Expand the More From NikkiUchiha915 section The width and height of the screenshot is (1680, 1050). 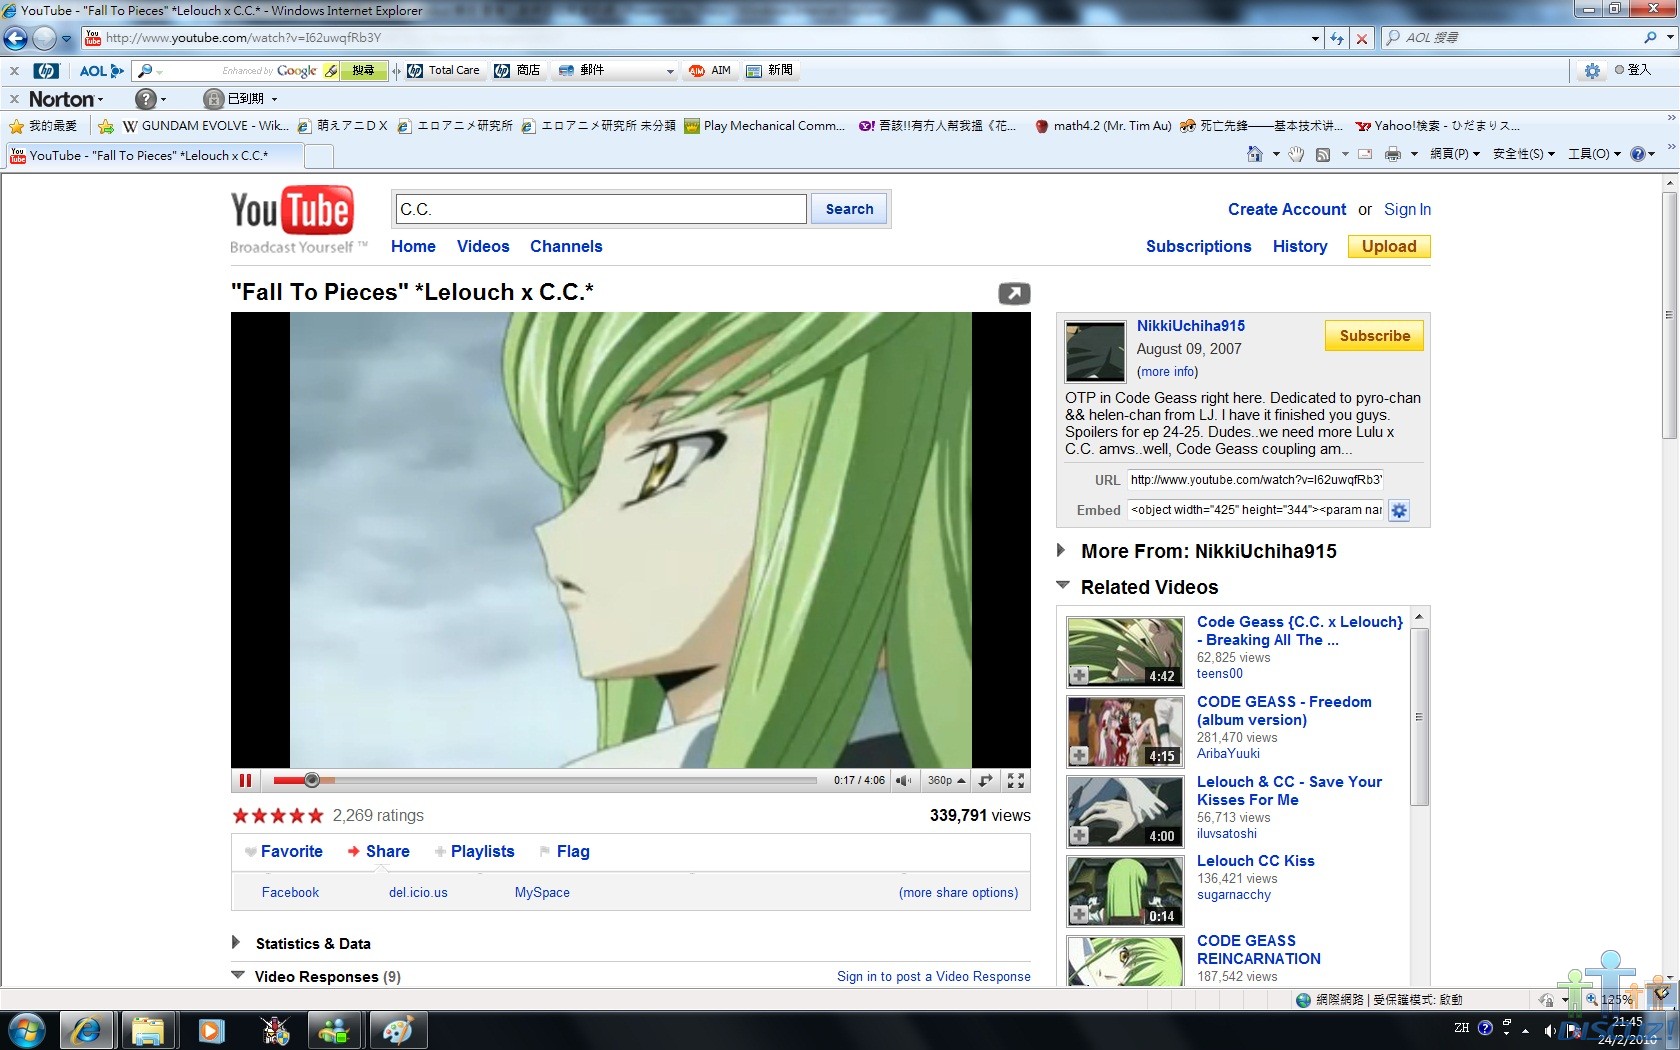coord(1062,550)
